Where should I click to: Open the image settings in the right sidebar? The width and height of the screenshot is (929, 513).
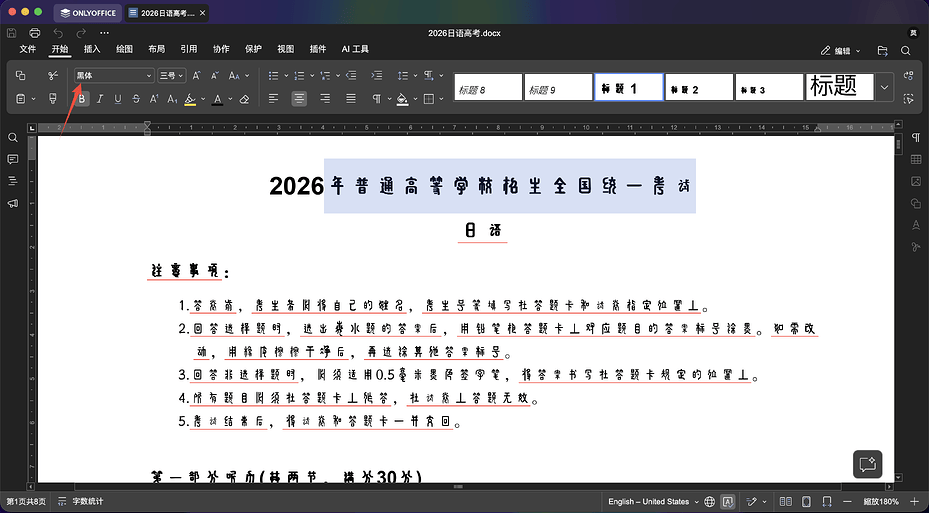click(916, 181)
